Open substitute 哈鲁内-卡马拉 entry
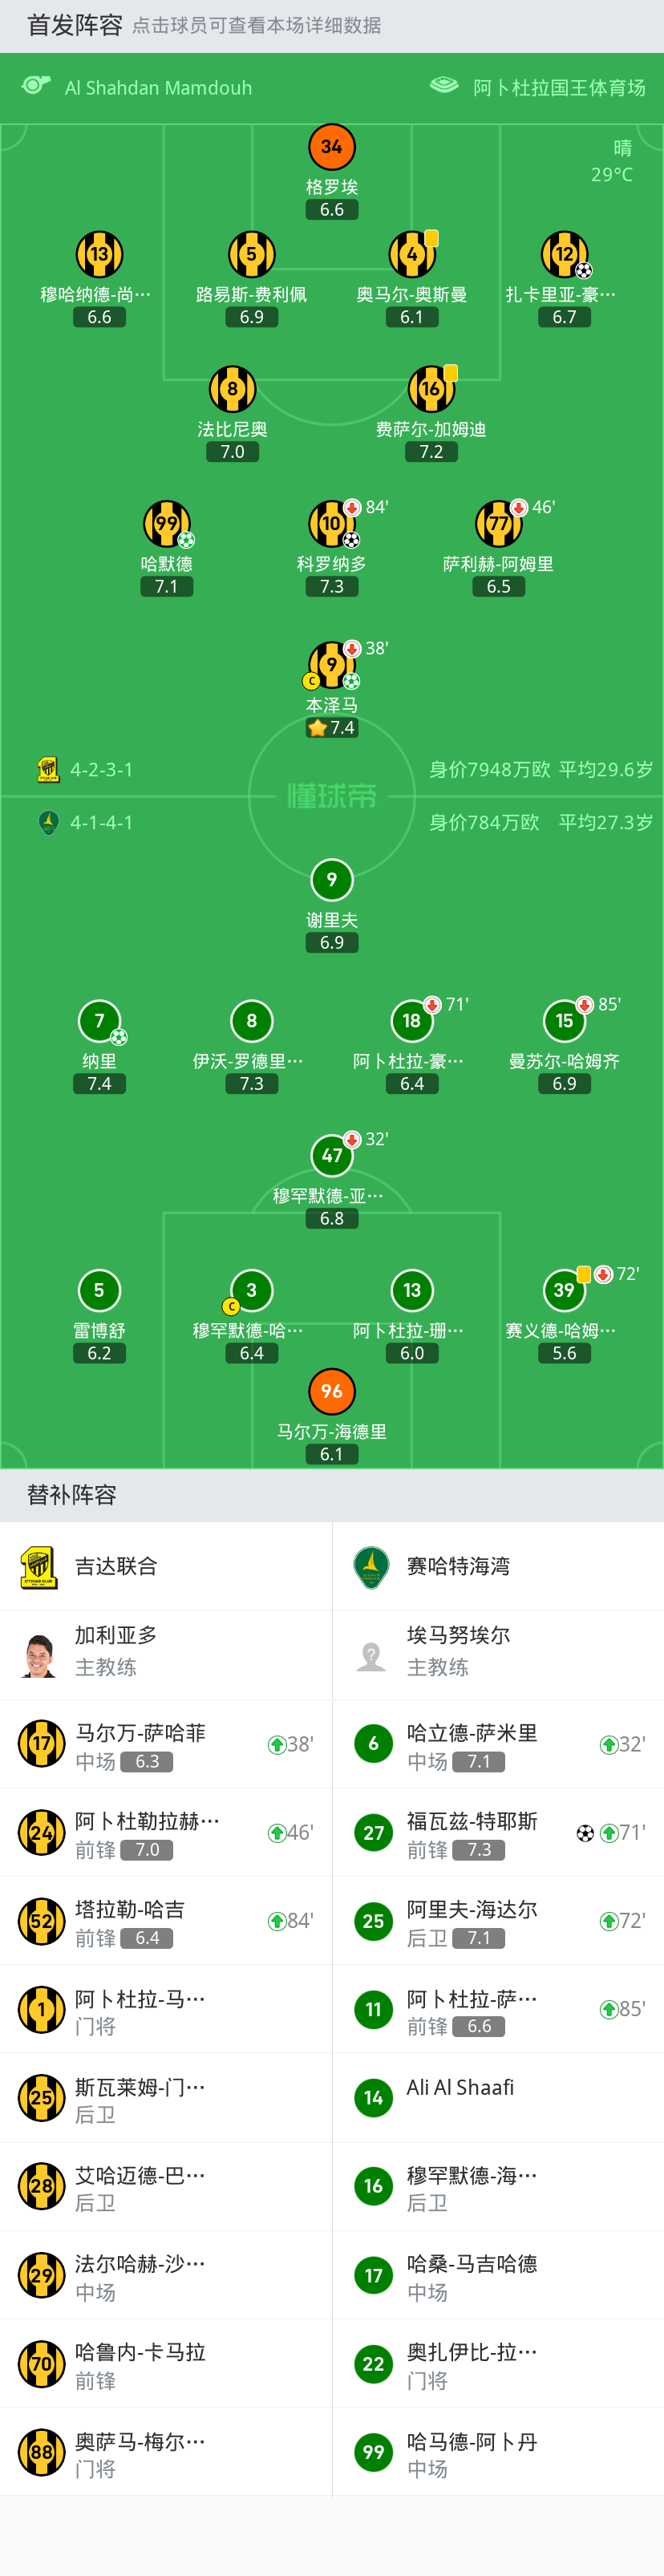Image resolution: width=664 pixels, height=2576 pixels. (166, 2364)
